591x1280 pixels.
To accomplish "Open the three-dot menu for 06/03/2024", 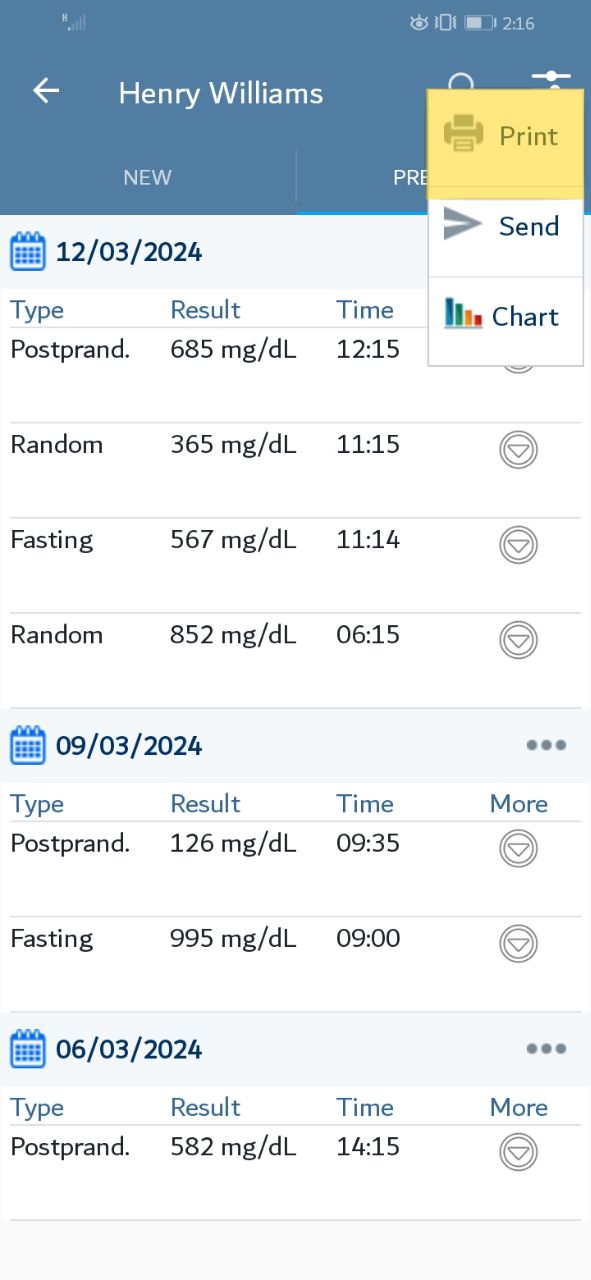I will click(x=546, y=1048).
